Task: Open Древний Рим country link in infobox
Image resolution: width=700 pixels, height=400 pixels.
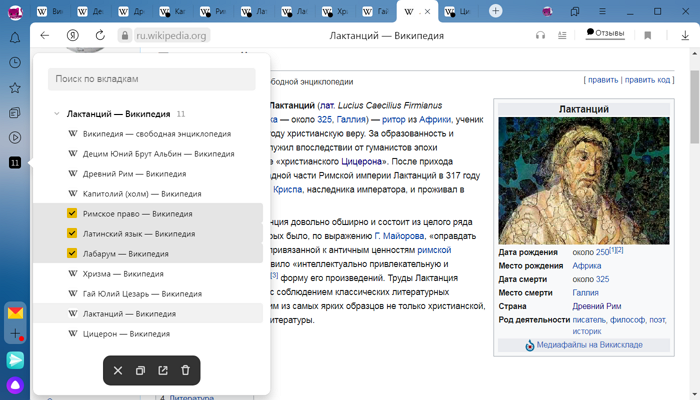Action: click(597, 306)
